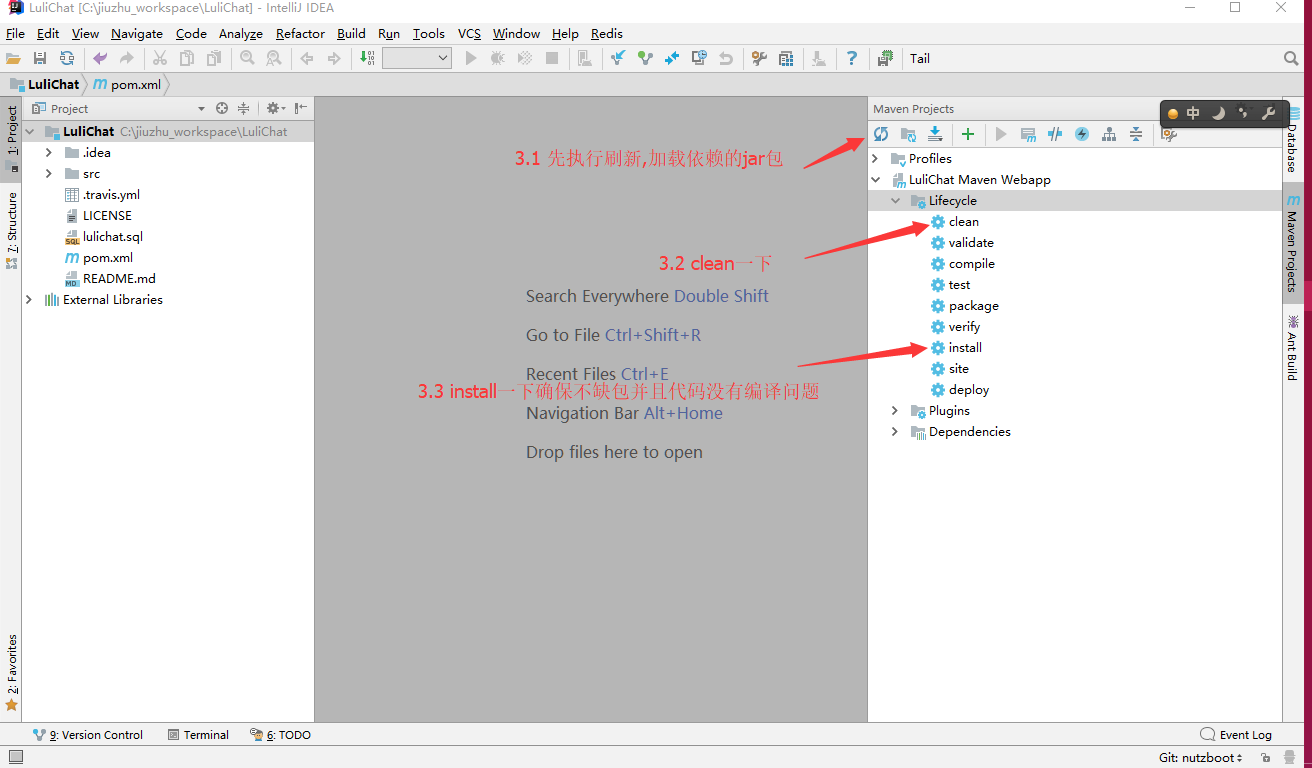Open the Redis menu
This screenshot has width=1312, height=768.
(x=606, y=33)
